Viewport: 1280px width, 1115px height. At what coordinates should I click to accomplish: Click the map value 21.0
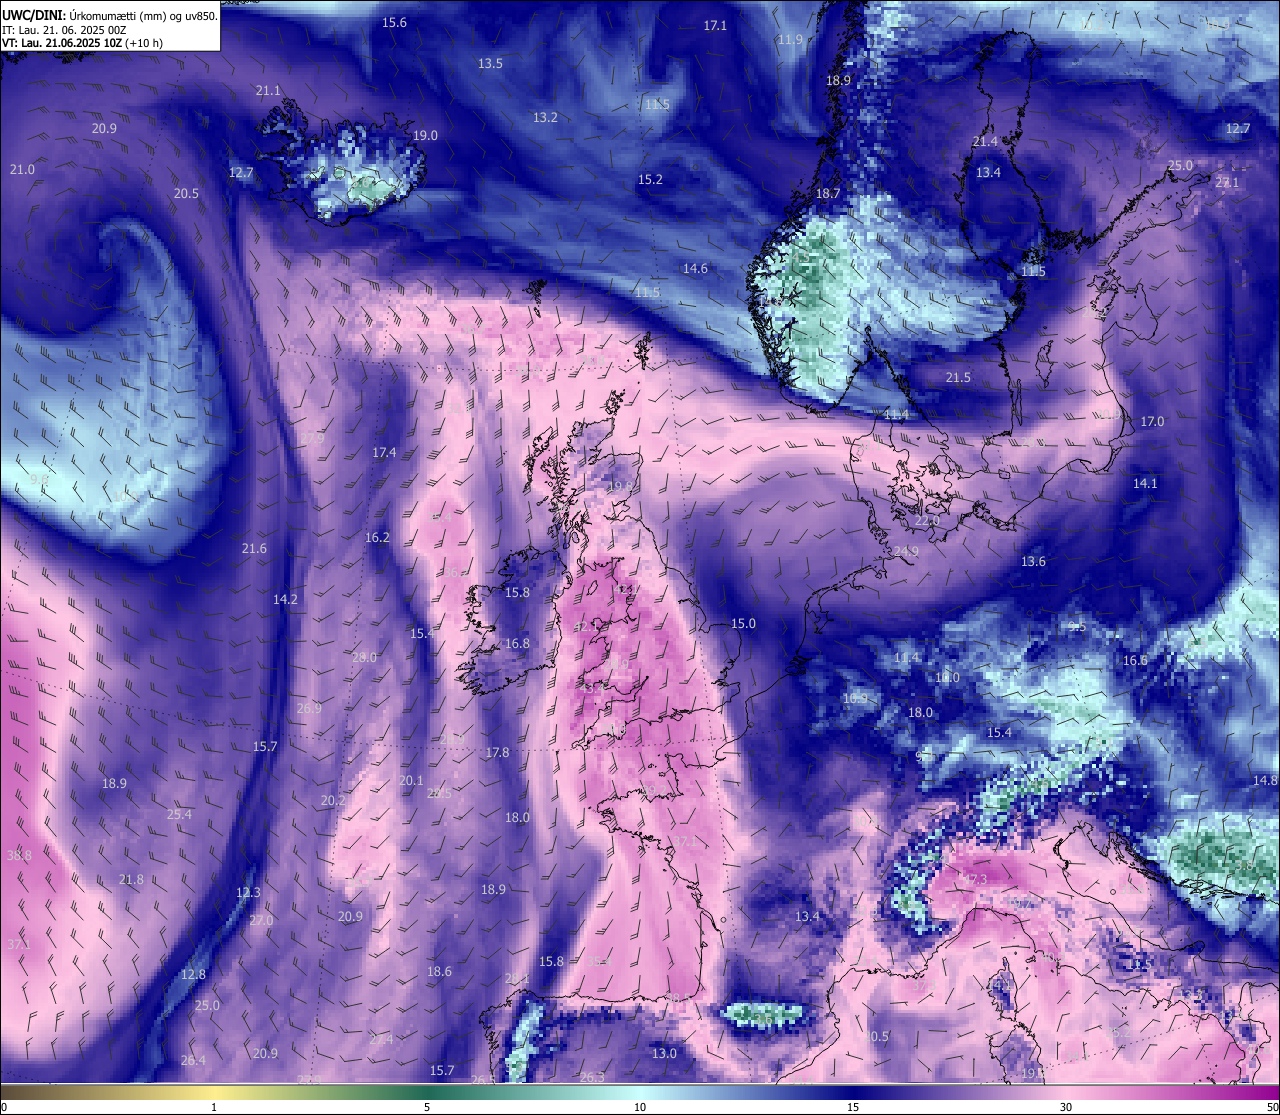[x=22, y=169]
